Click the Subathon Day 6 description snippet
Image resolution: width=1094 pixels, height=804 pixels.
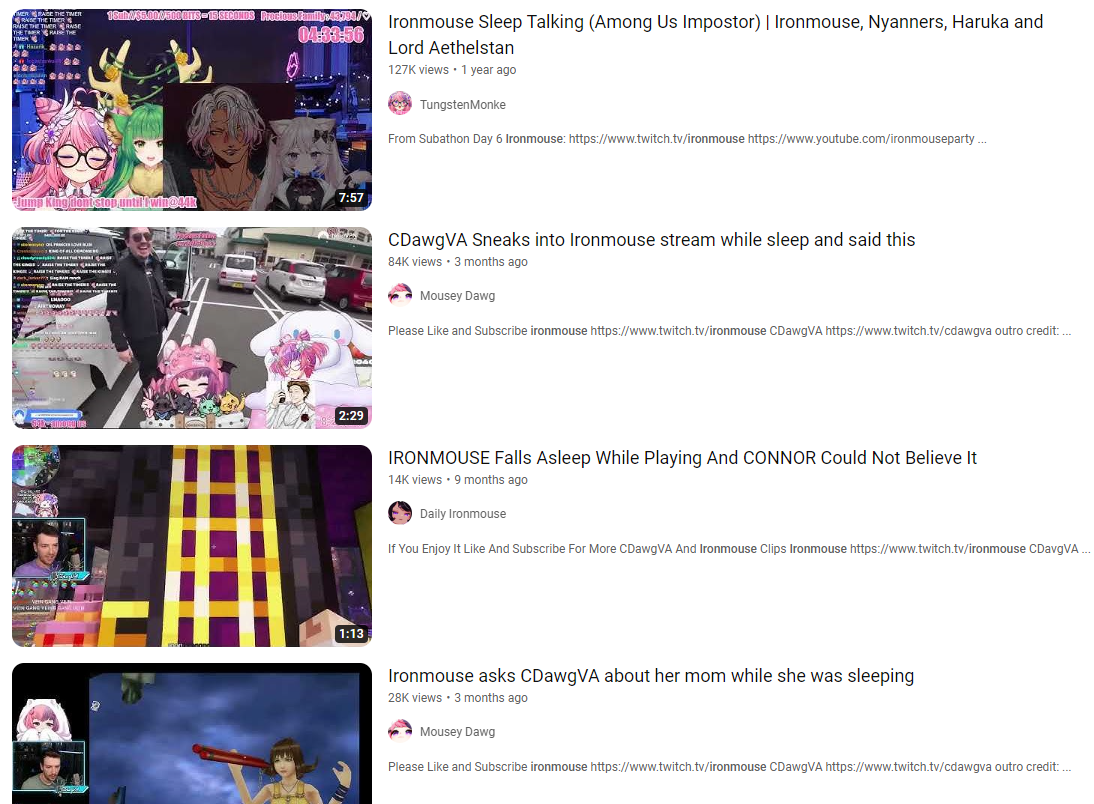tap(687, 139)
